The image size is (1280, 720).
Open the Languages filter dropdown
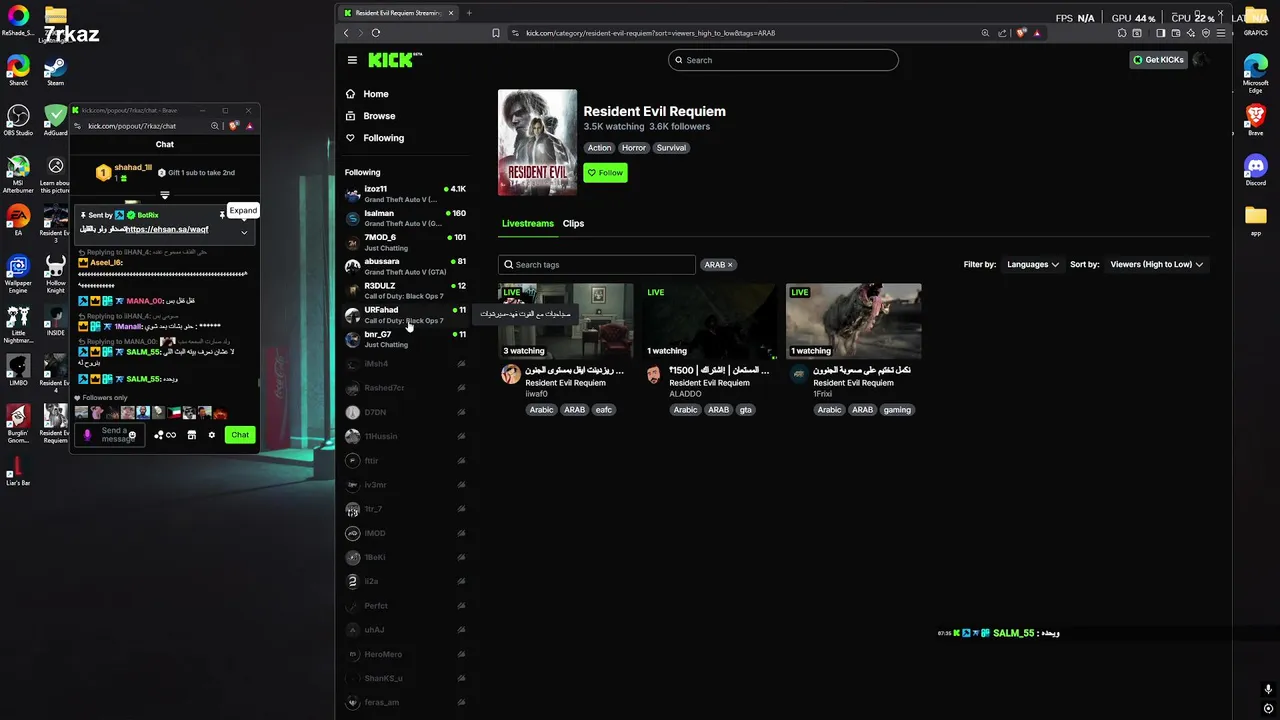click(1033, 265)
